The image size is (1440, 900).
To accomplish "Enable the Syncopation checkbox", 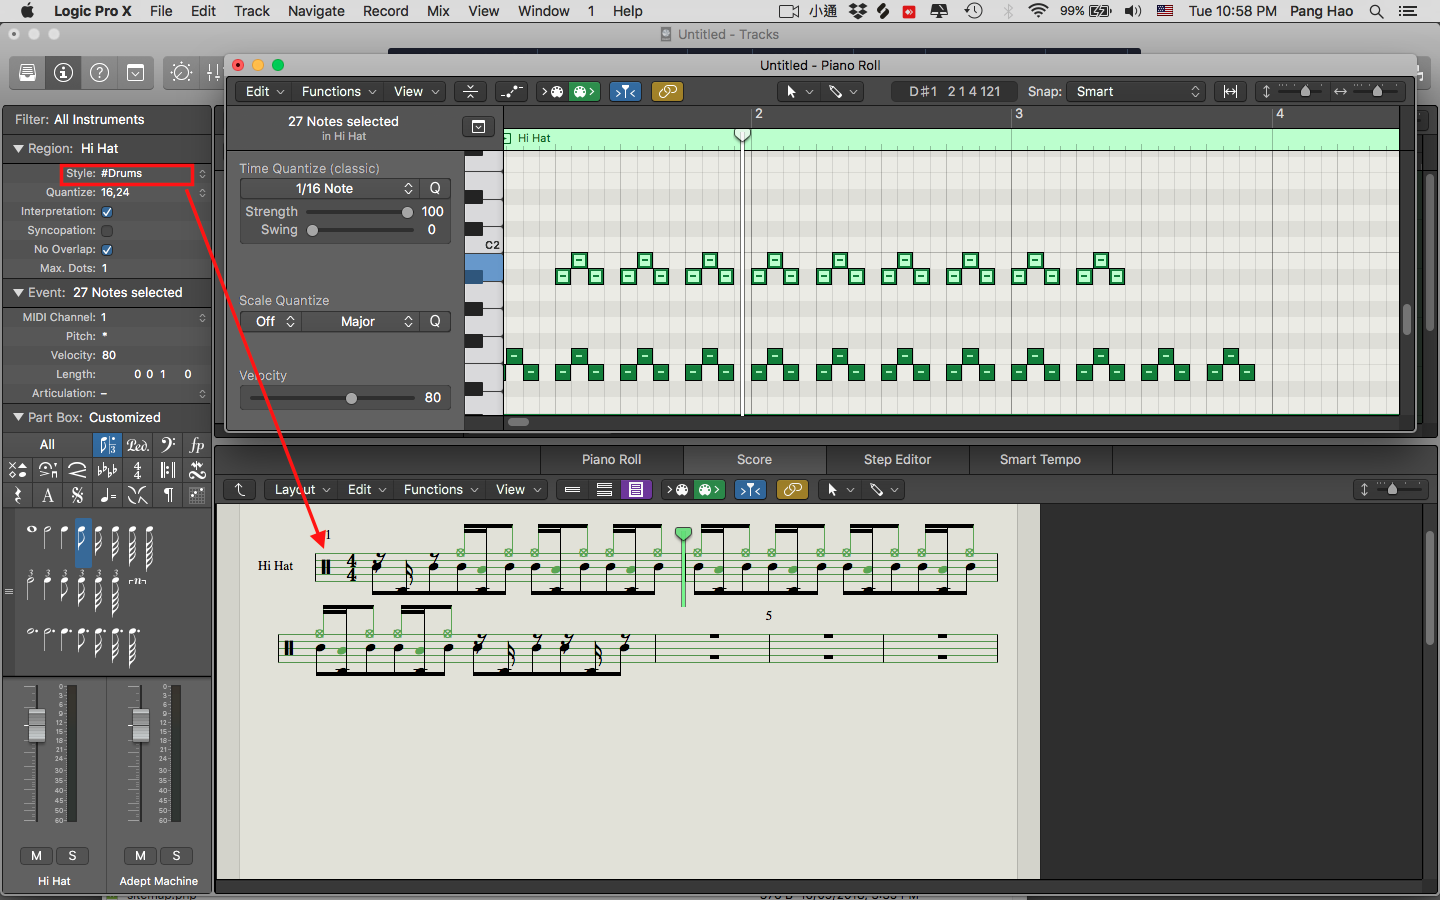I will [107, 231].
